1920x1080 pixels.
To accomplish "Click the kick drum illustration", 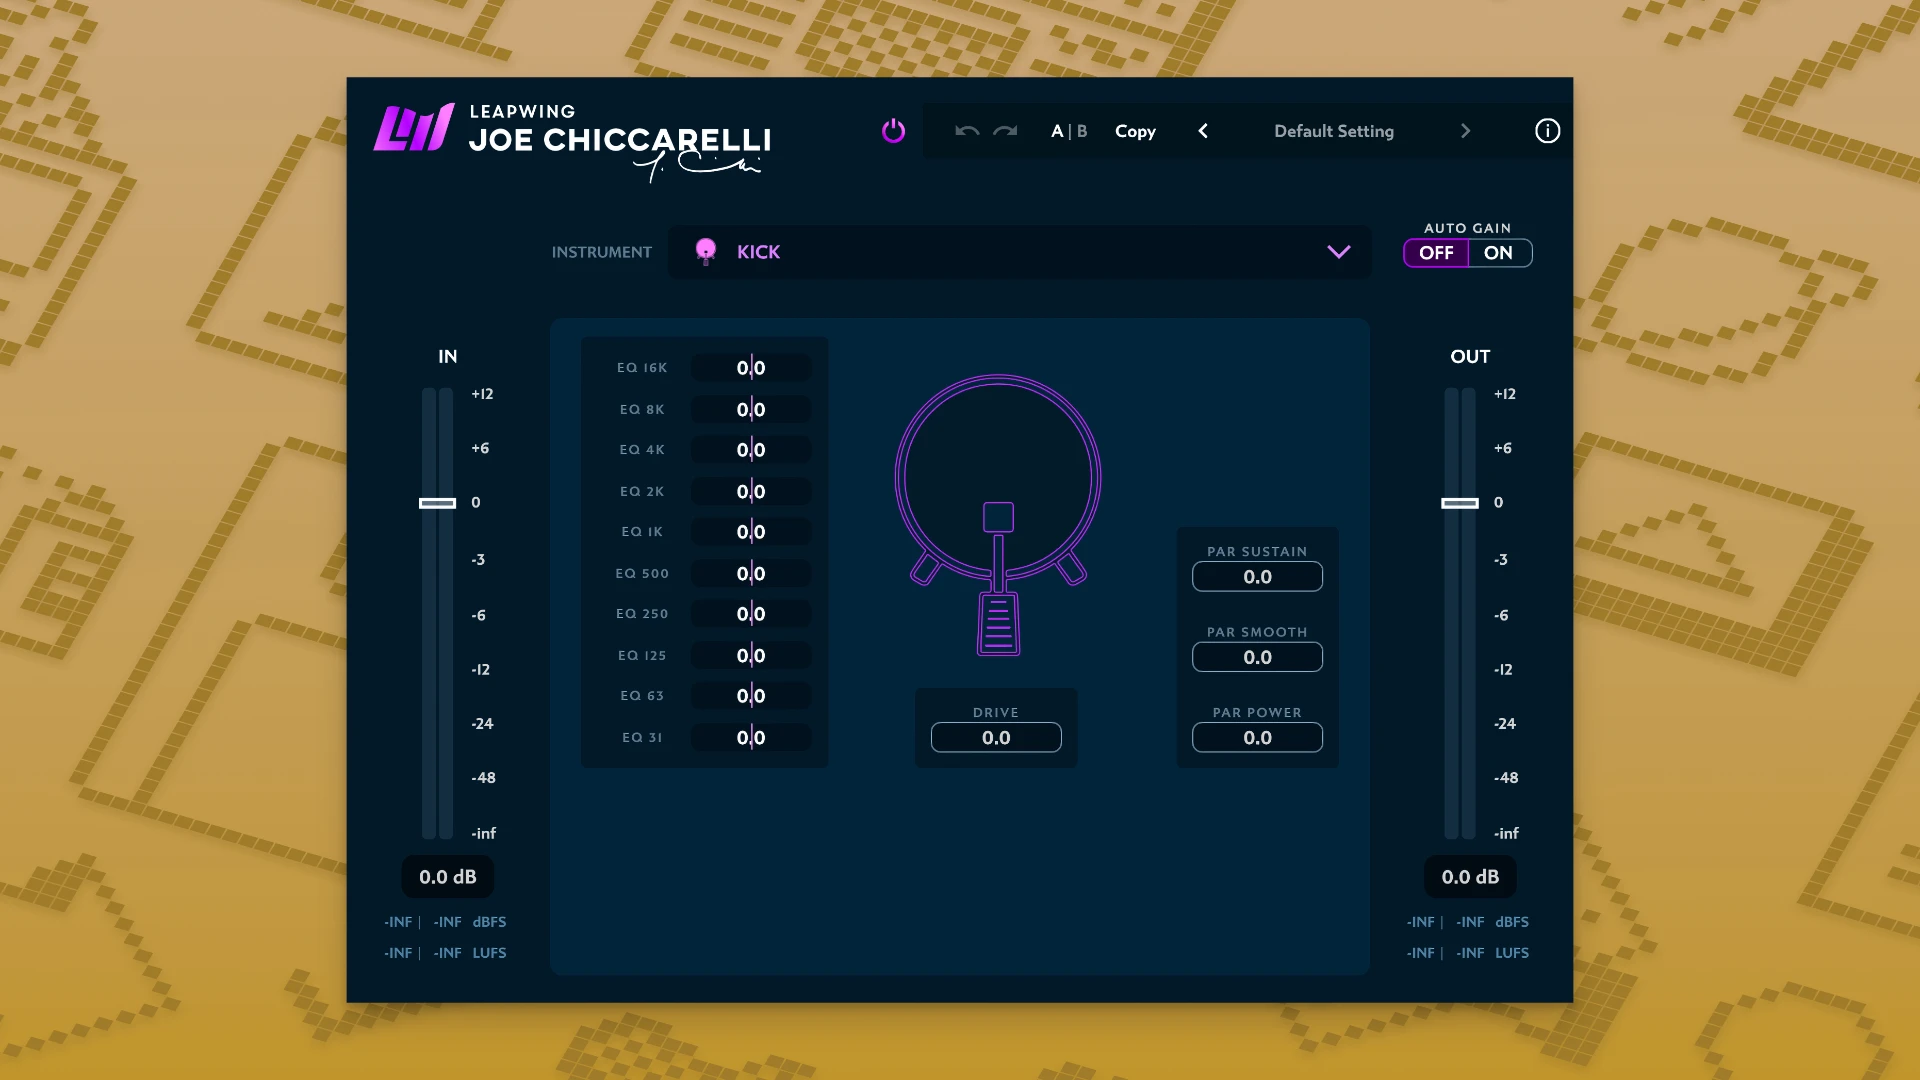I will click(x=998, y=515).
